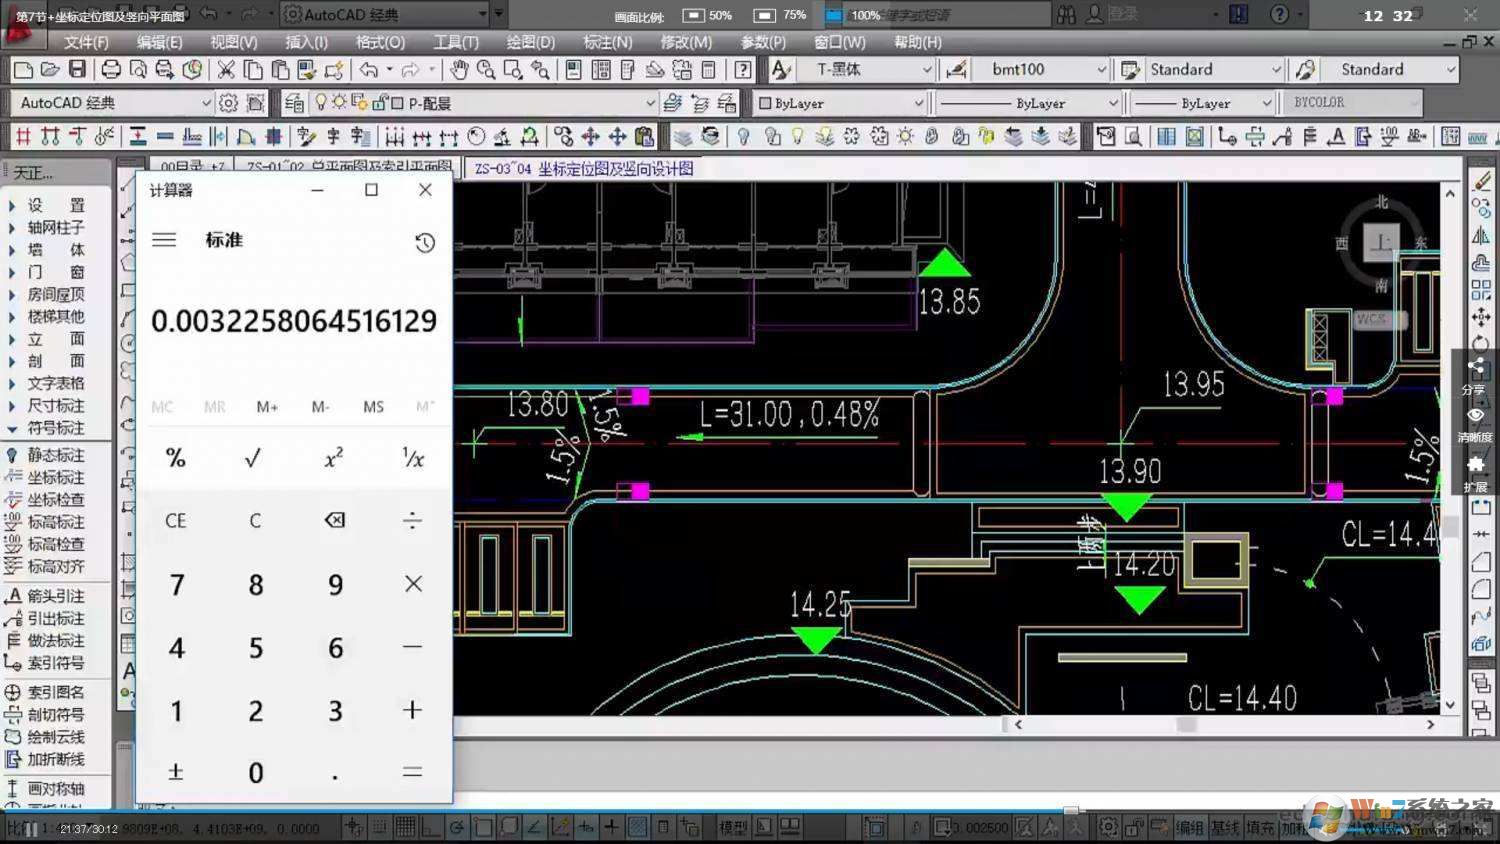This screenshot has height=844, width=1500.
Task: Click the Plot (打印) icon in the toolbar
Action: (x=110, y=69)
